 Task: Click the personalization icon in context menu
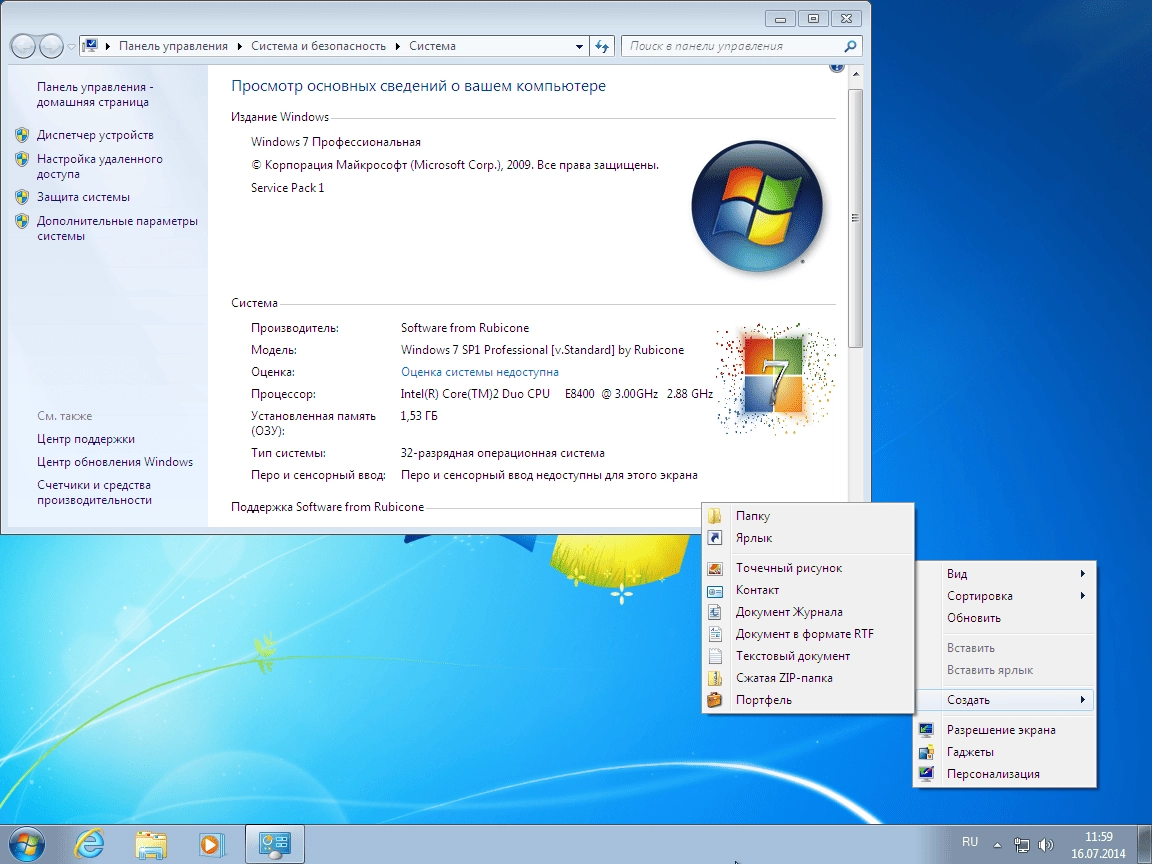tap(926, 774)
